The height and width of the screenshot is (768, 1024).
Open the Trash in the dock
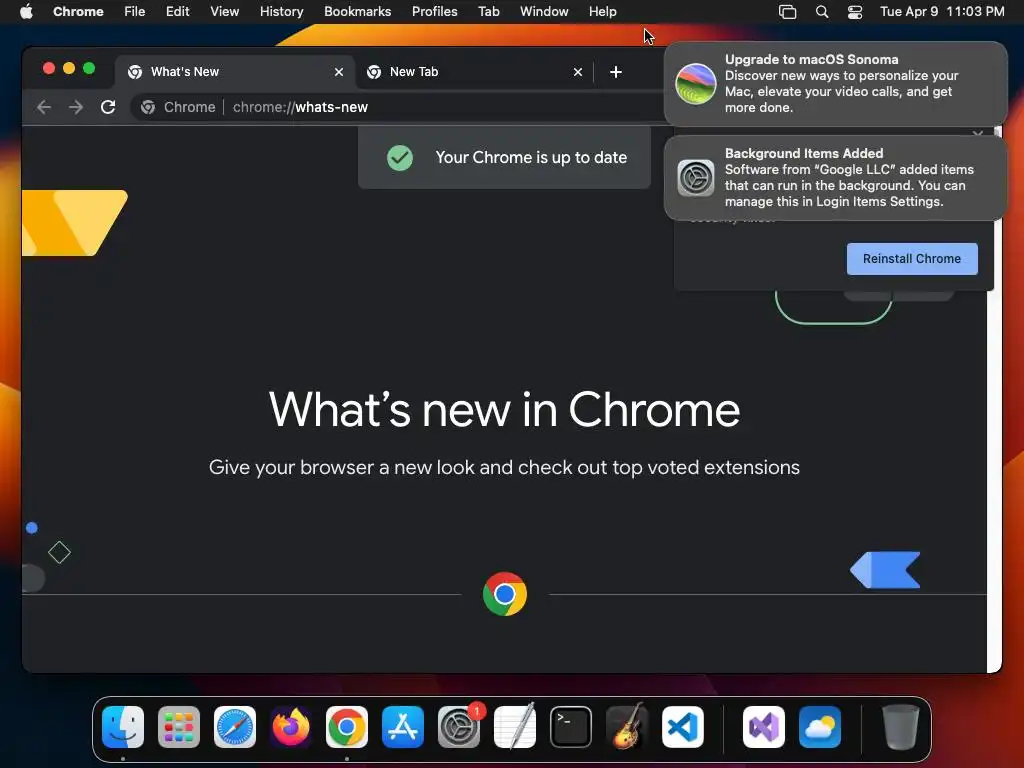[901, 727]
